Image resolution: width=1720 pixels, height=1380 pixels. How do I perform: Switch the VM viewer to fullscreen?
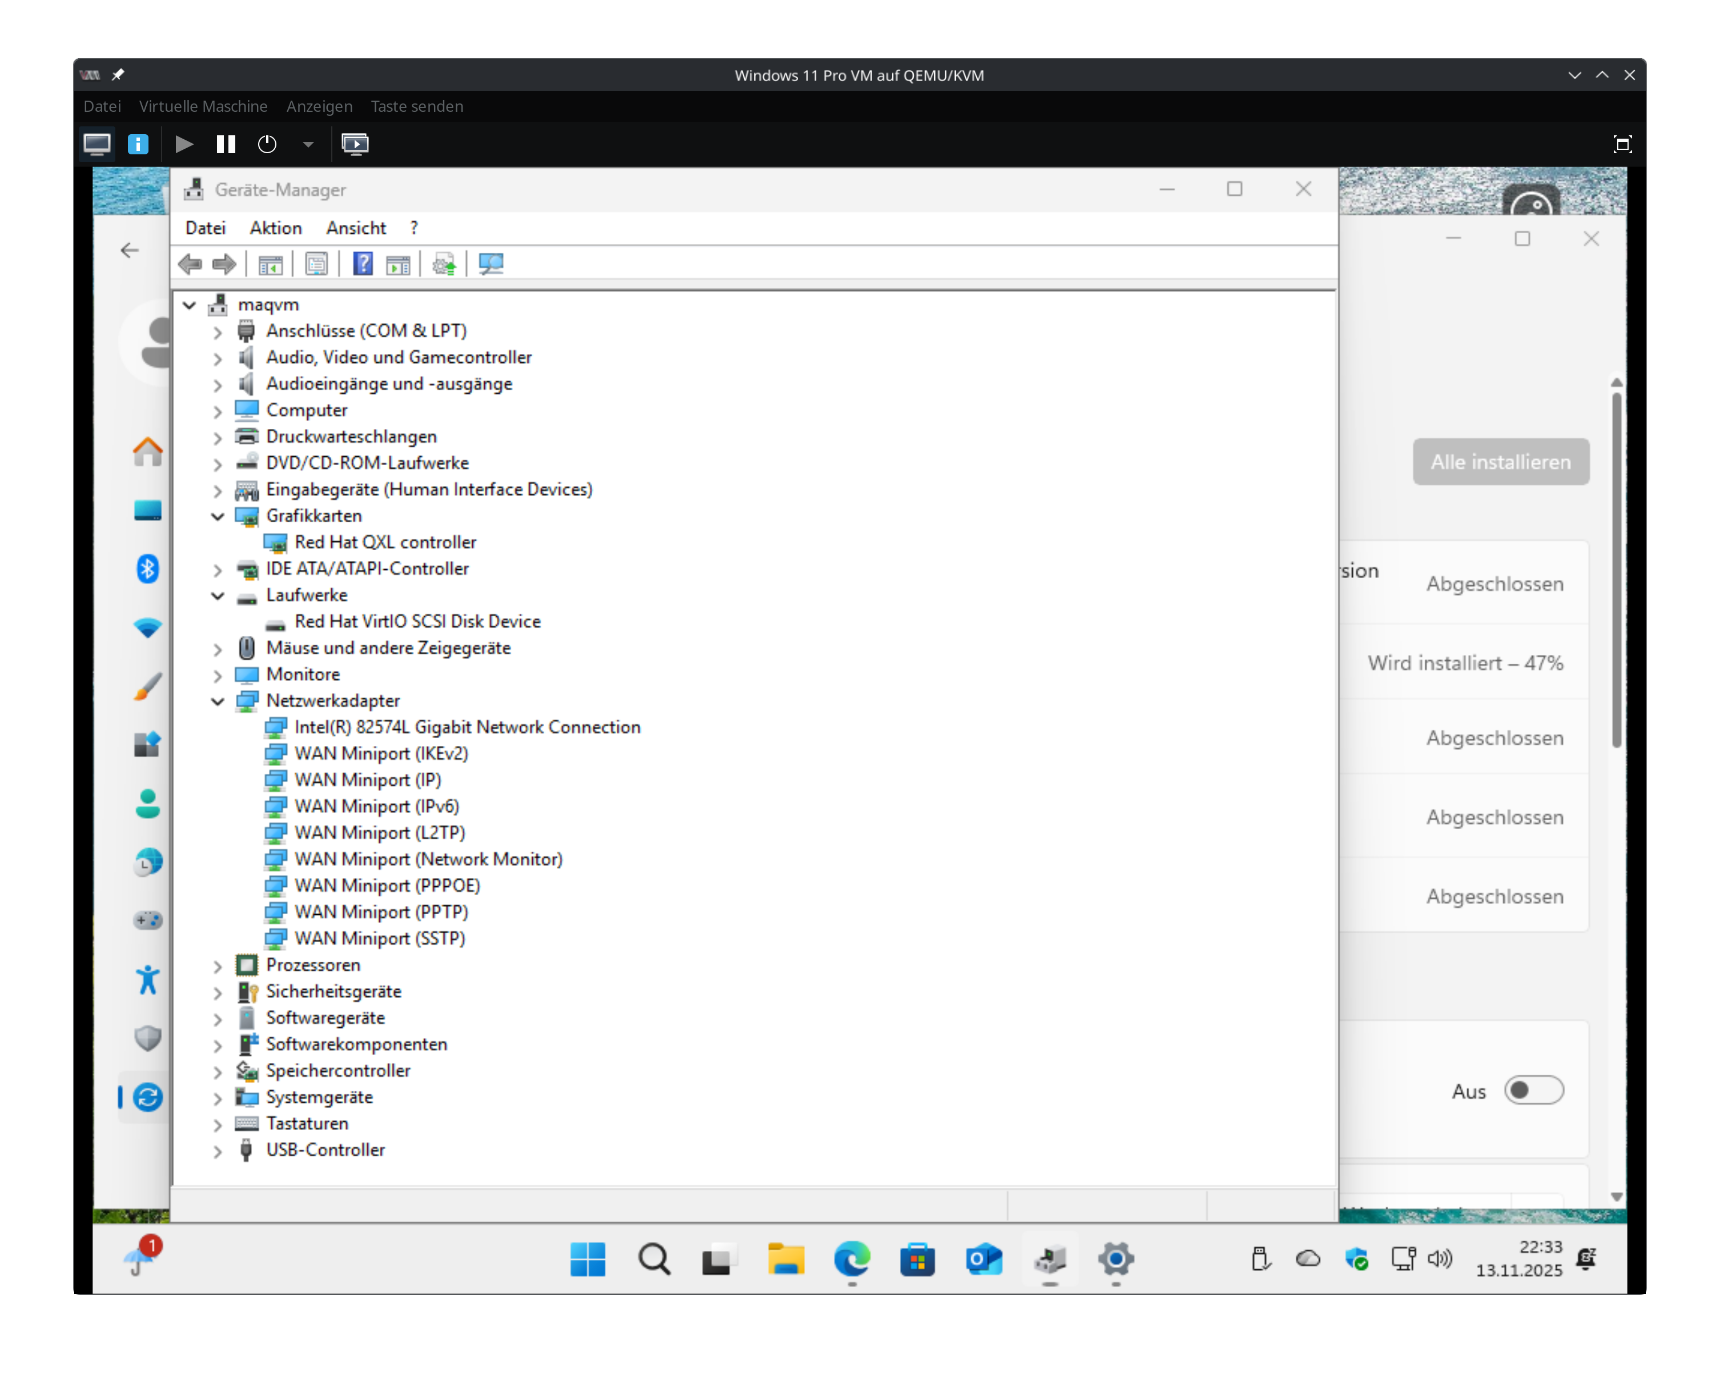click(x=1623, y=144)
